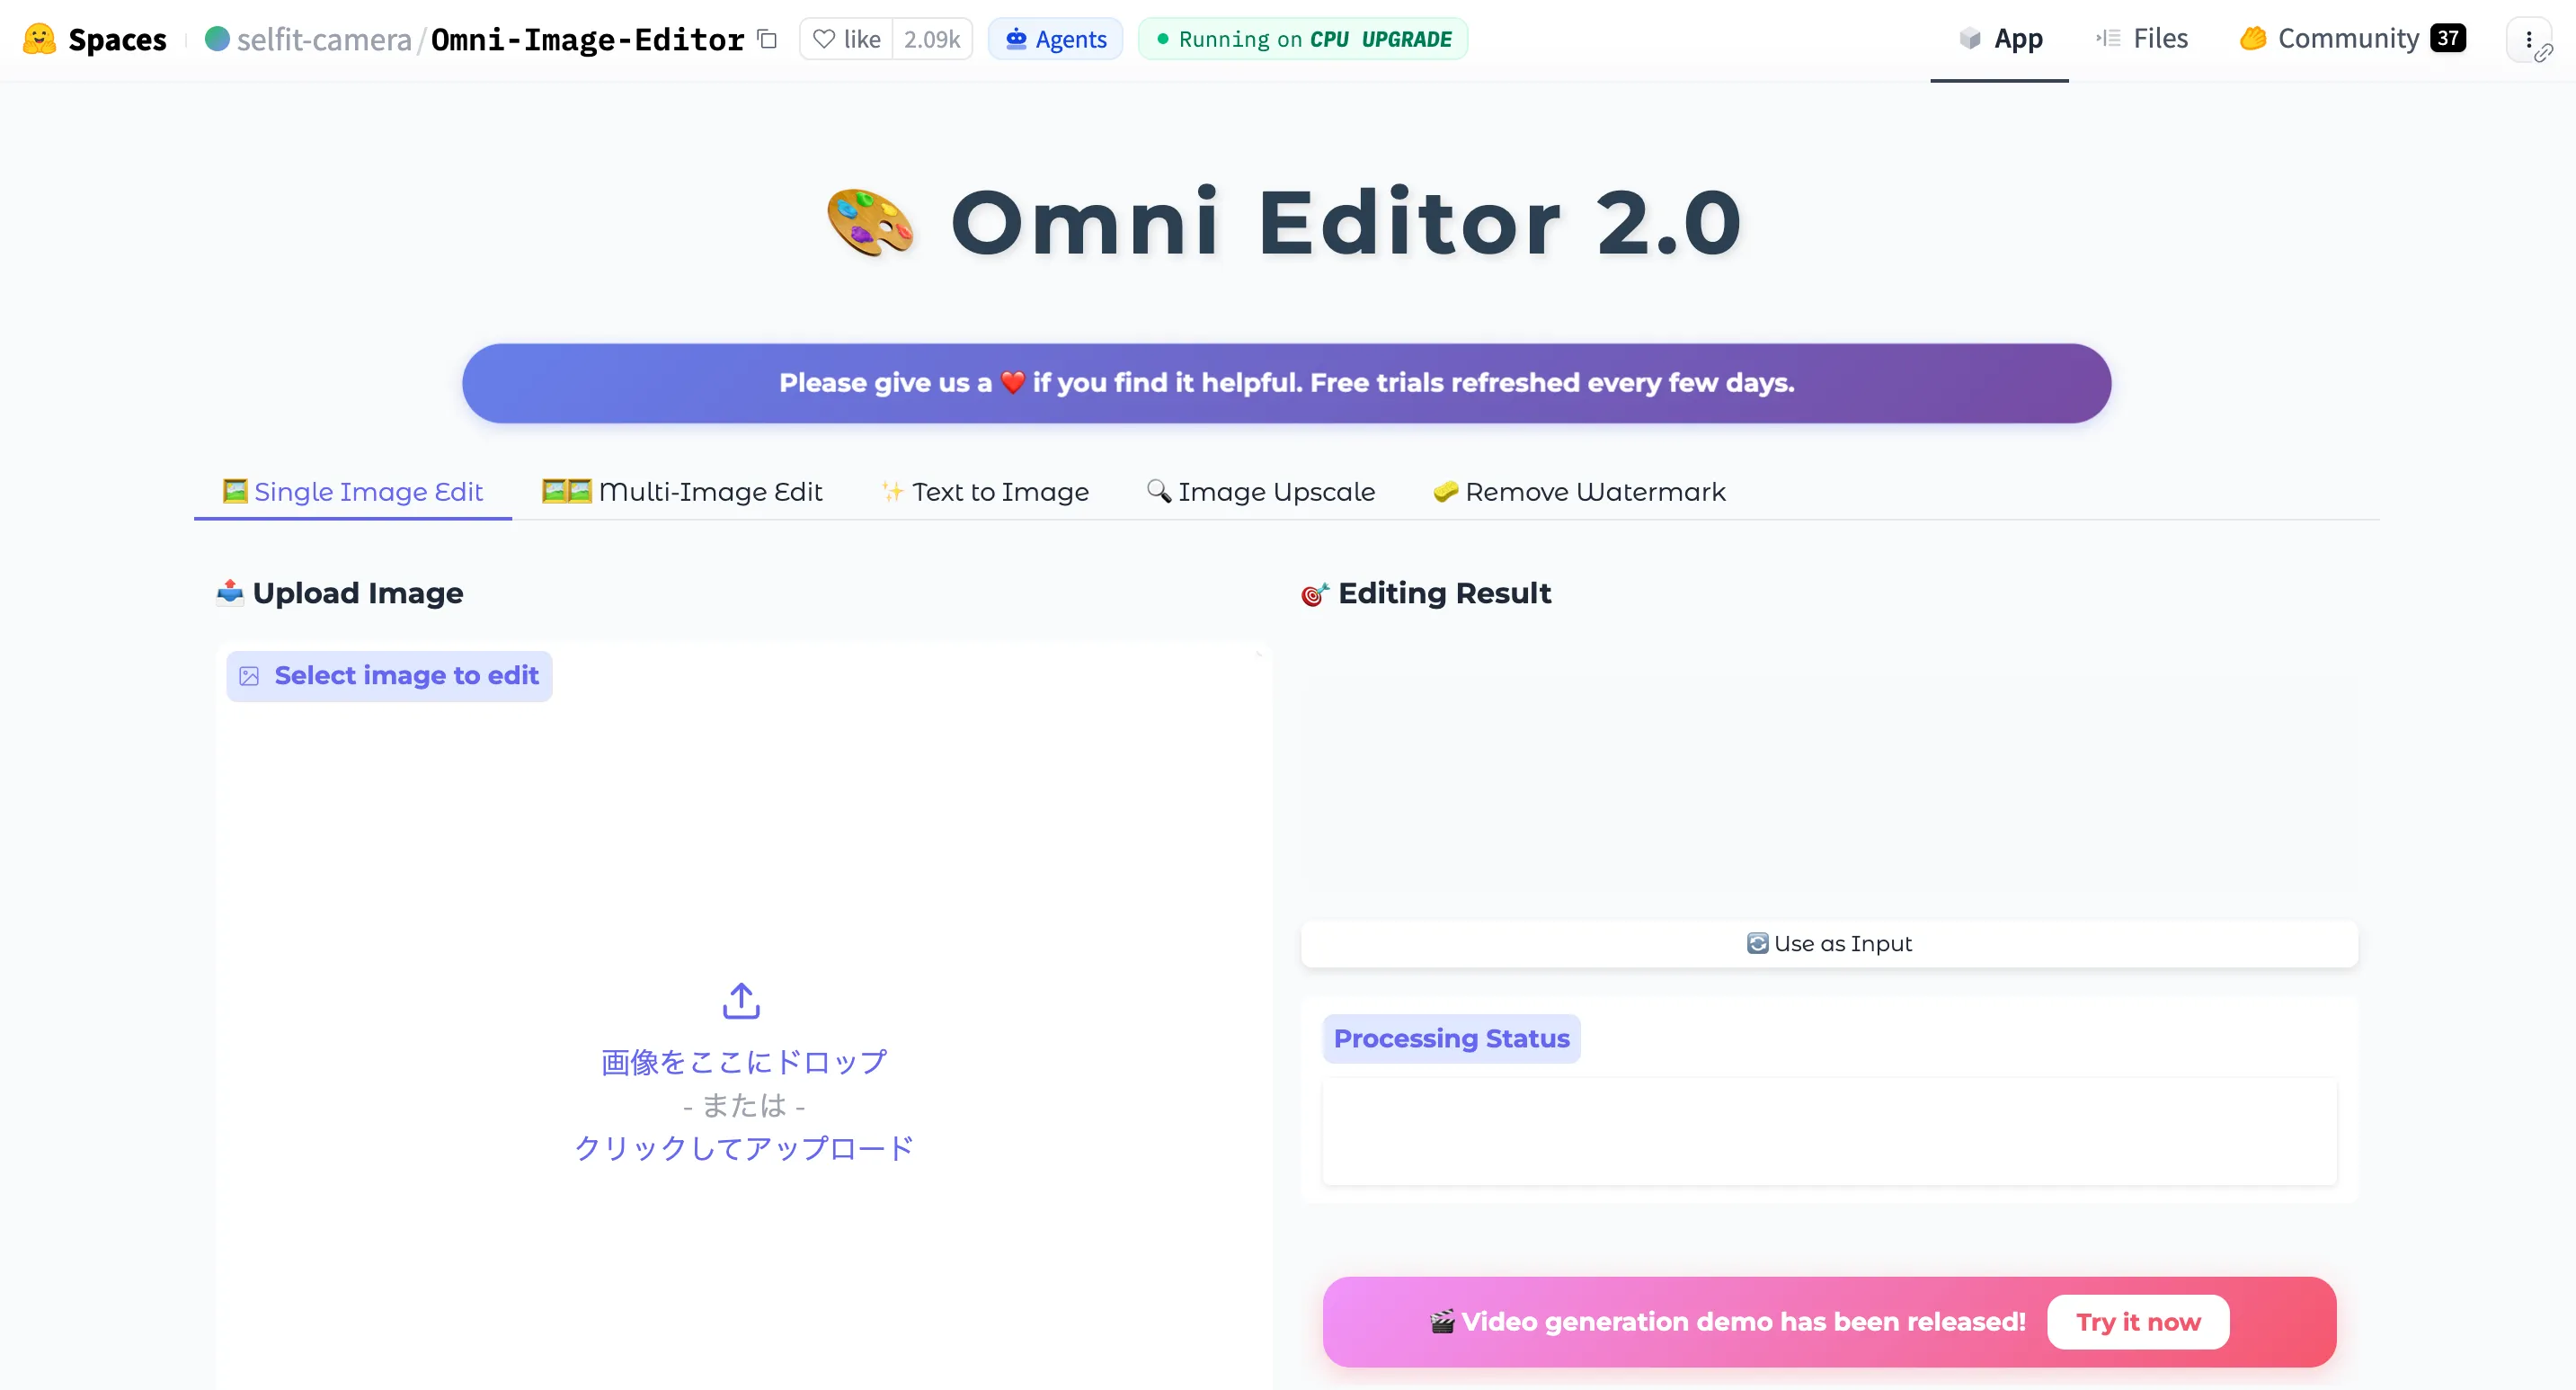
Task: Like this space with the heart button
Action: coord(846,39)
